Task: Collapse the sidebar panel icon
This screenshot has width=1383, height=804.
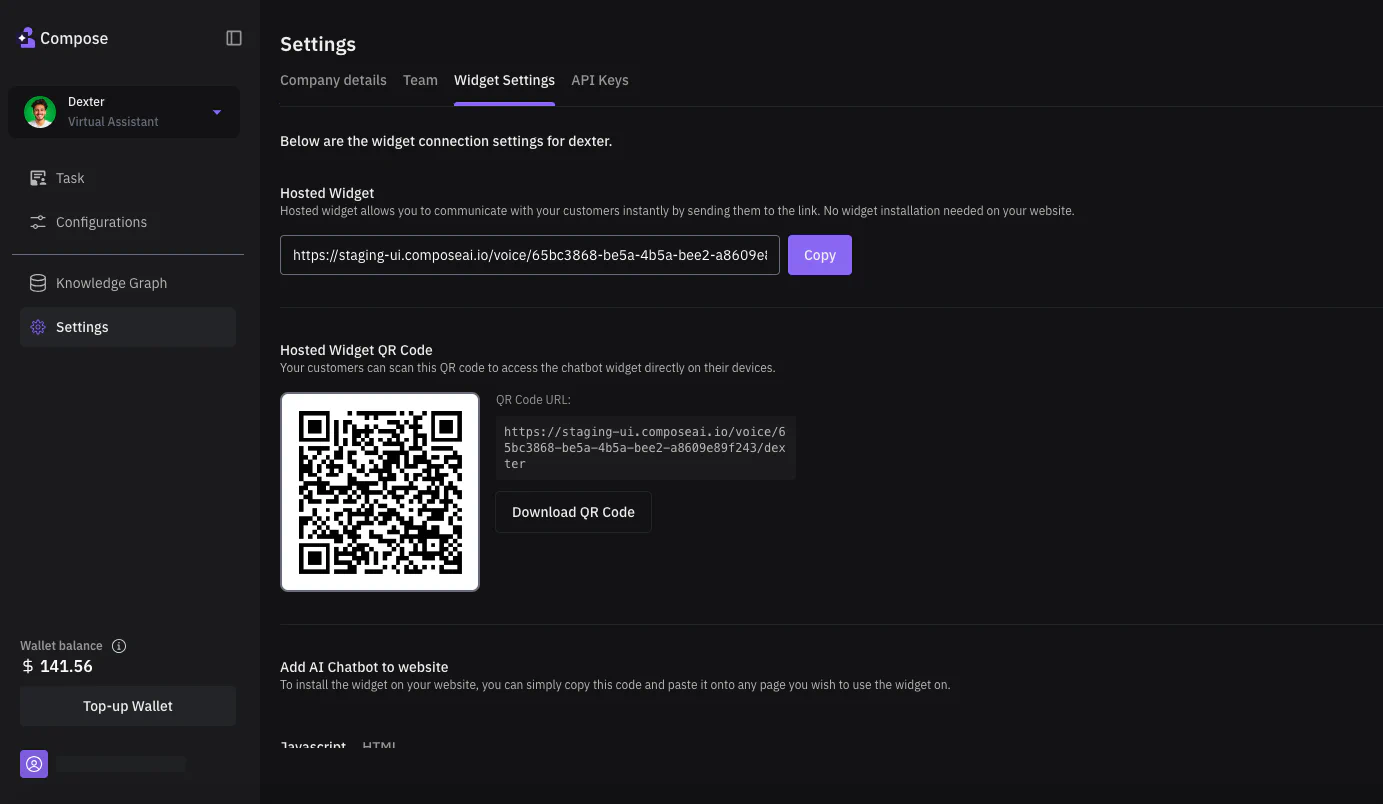Action: tap(234, 38)
